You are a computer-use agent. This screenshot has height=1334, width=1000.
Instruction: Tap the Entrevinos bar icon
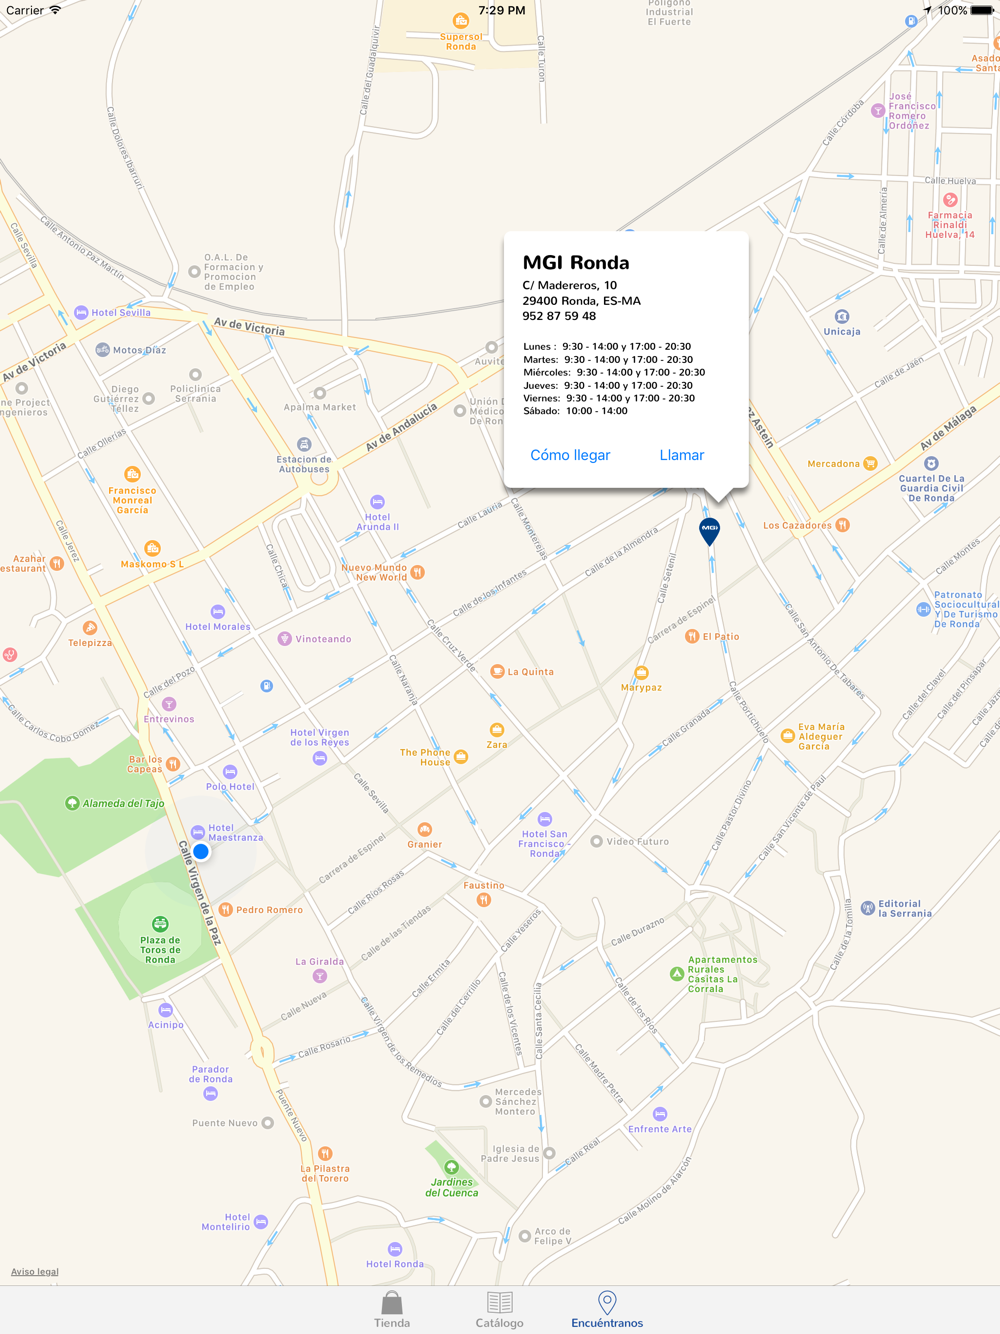coord(169,705)
